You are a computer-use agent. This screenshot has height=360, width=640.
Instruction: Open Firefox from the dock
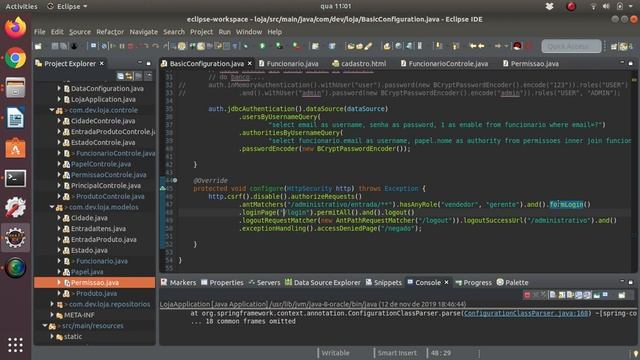click(16, 28)
